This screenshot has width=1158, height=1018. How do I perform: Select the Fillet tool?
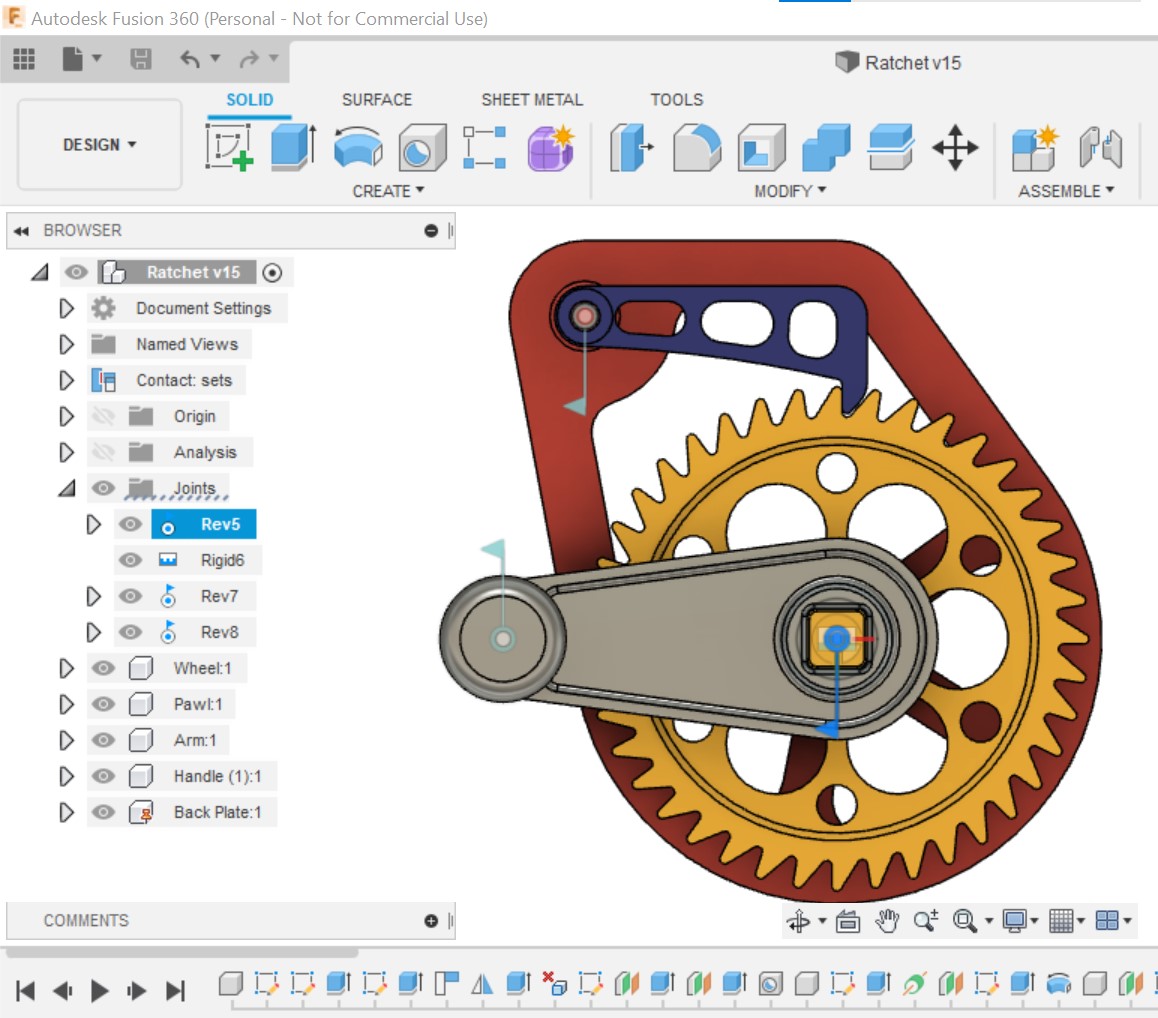coord(696,148)
